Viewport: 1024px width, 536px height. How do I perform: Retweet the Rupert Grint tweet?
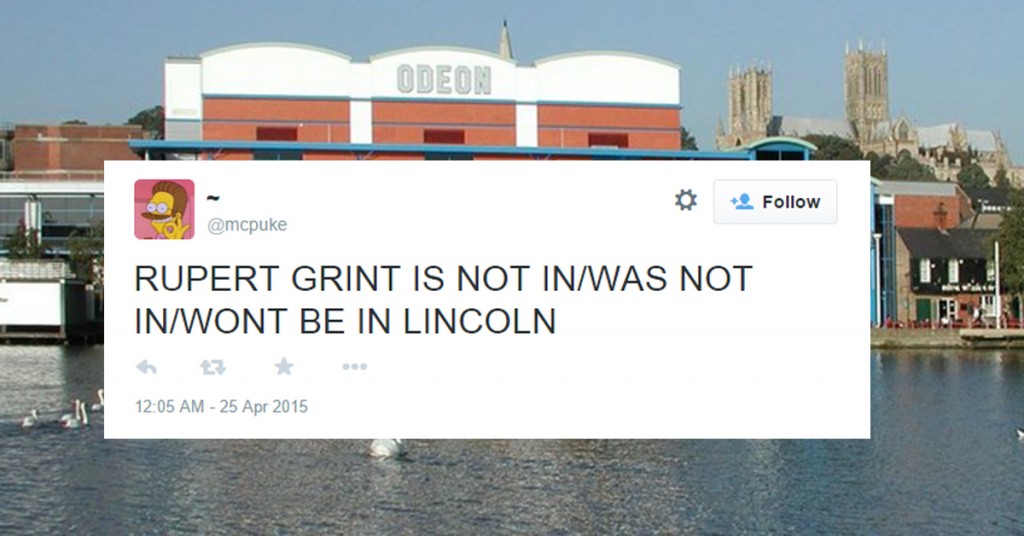[x=213, y=367]
